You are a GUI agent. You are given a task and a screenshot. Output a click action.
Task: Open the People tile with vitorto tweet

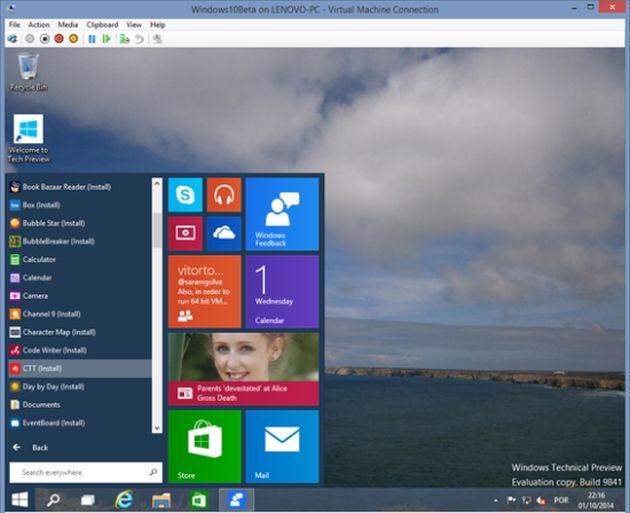click(205, 292)
